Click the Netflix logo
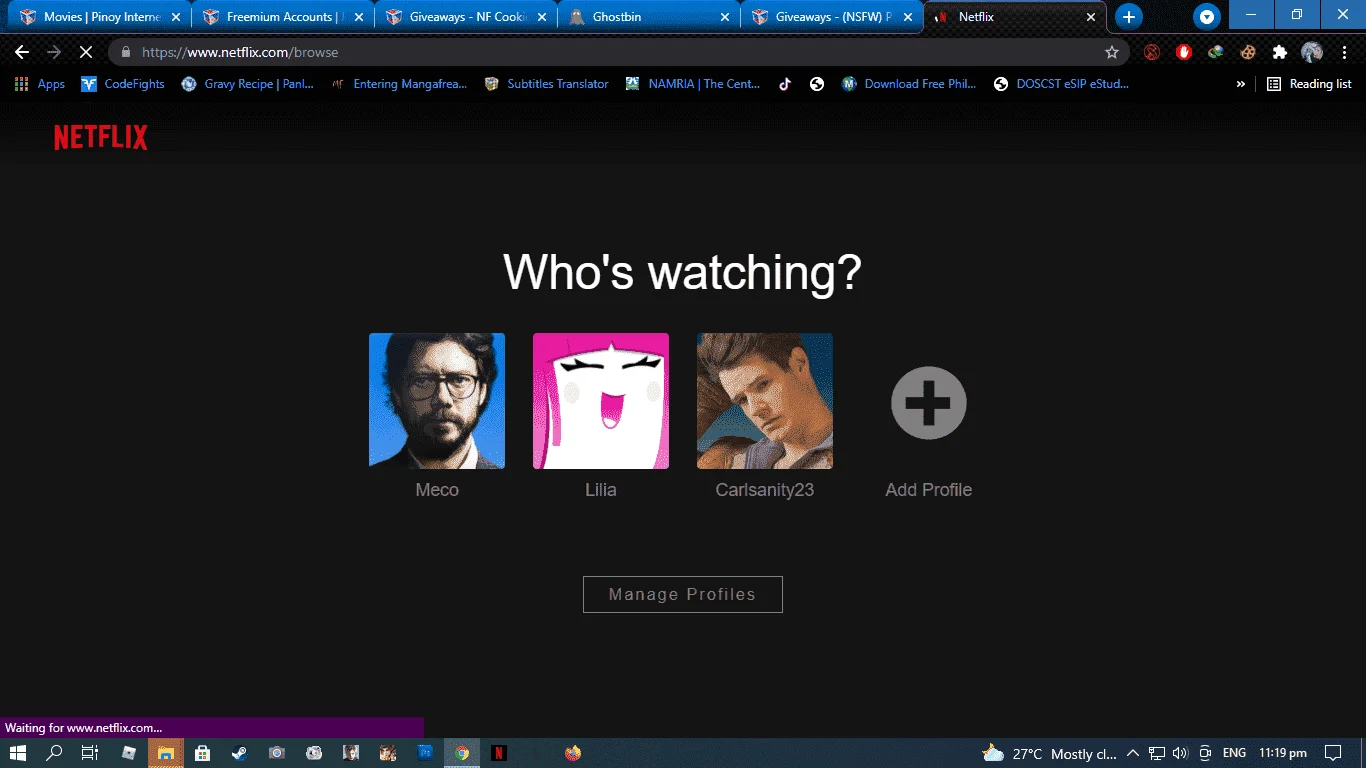 click(x=100, y=138)
